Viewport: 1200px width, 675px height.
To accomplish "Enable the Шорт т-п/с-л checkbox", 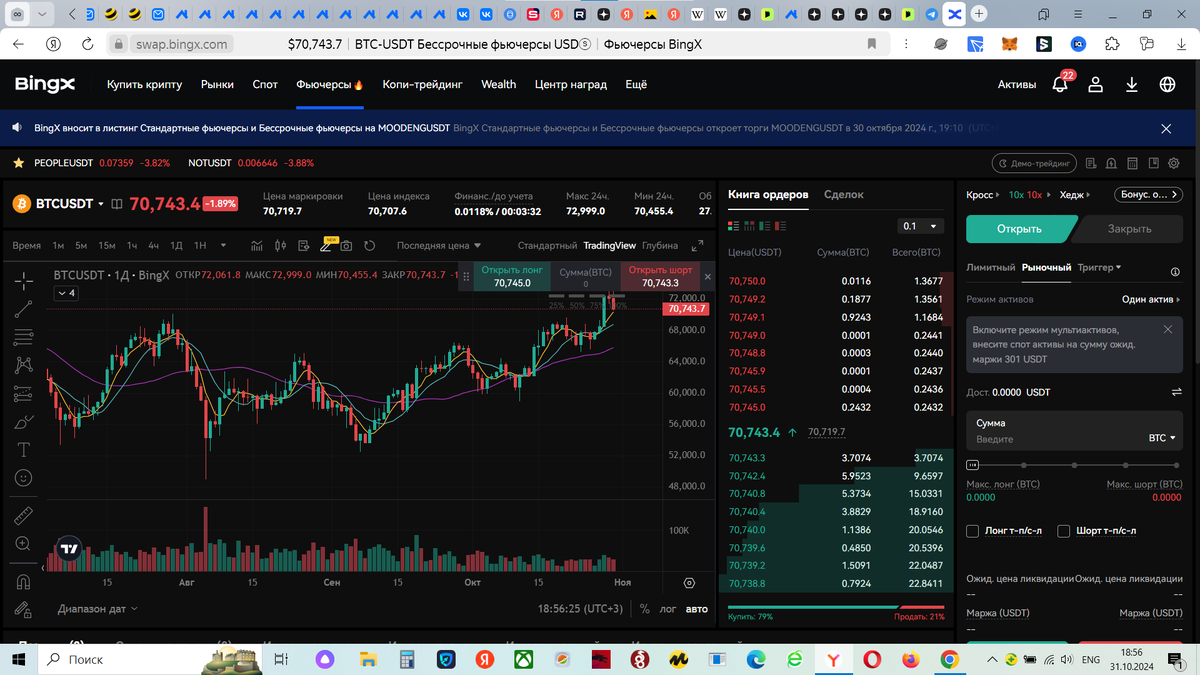I will [1064, 531].
